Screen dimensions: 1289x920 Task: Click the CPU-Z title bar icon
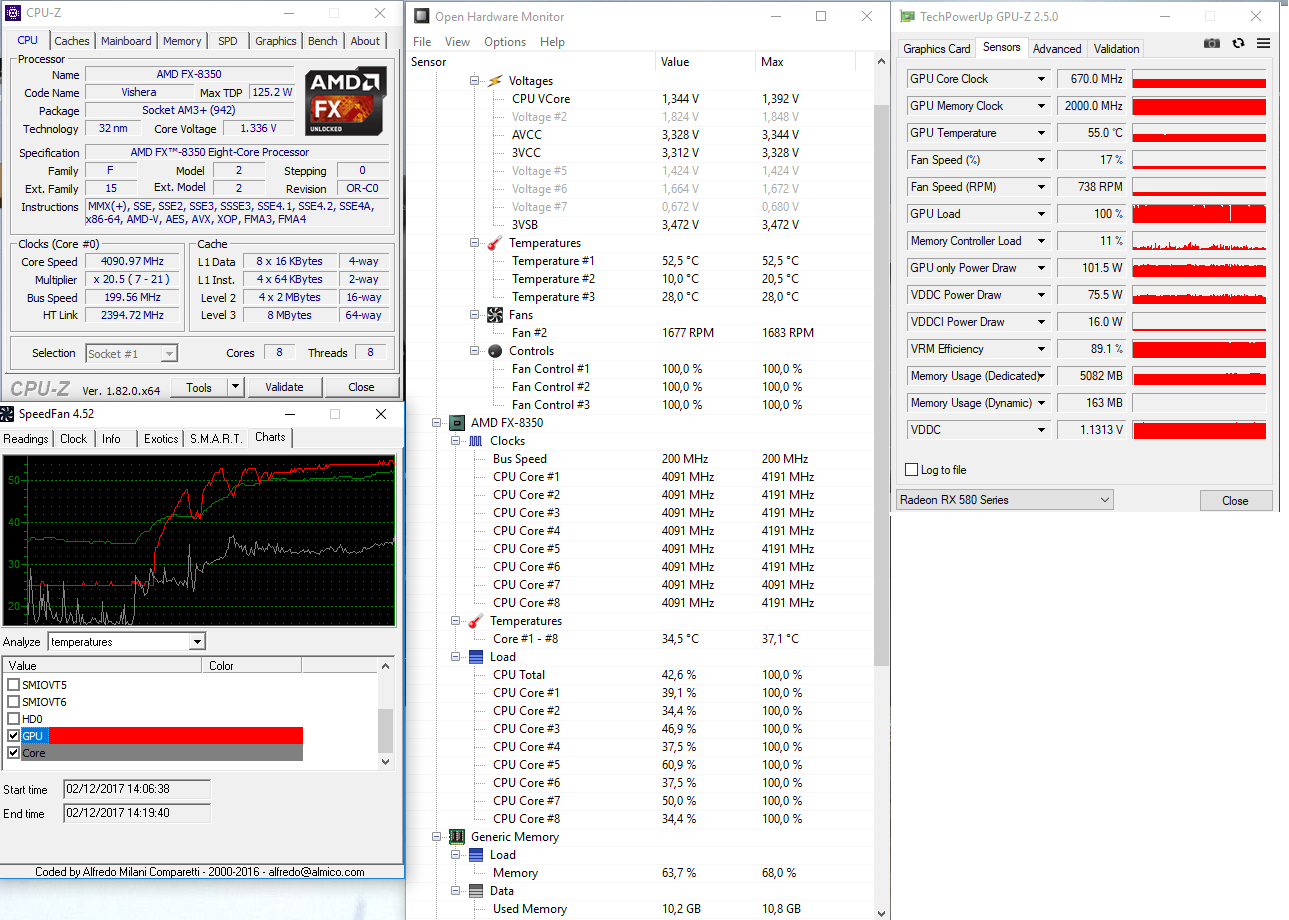click(12, 14)
